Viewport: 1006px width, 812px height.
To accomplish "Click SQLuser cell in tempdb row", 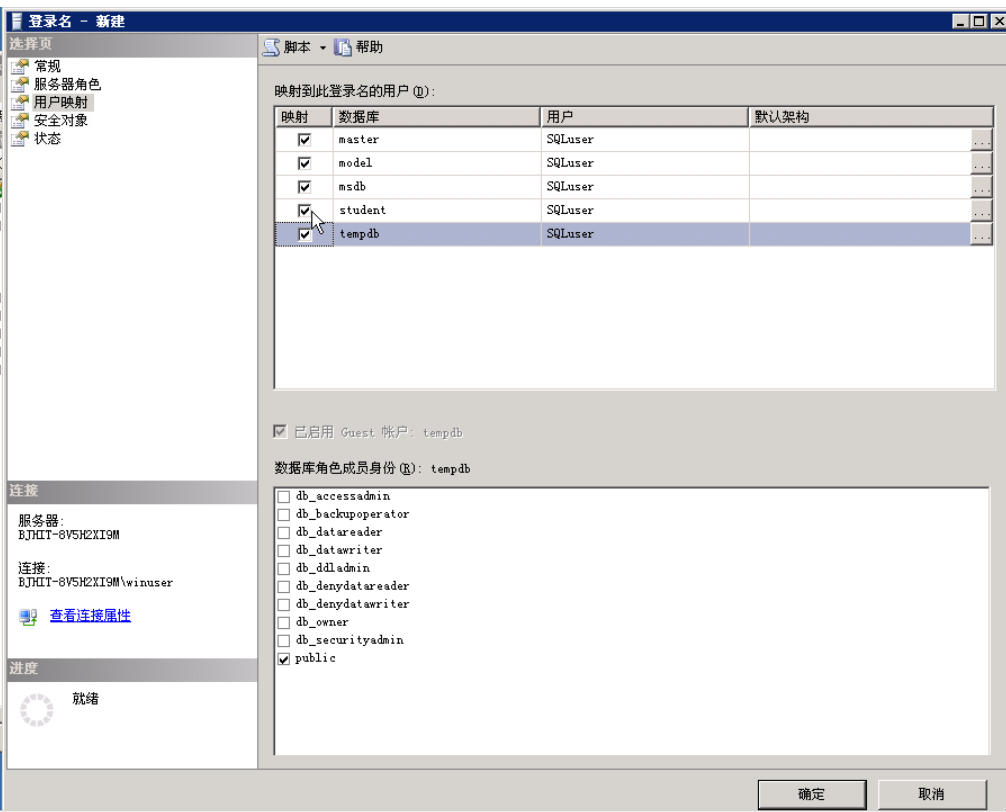I will coord(645,234).
